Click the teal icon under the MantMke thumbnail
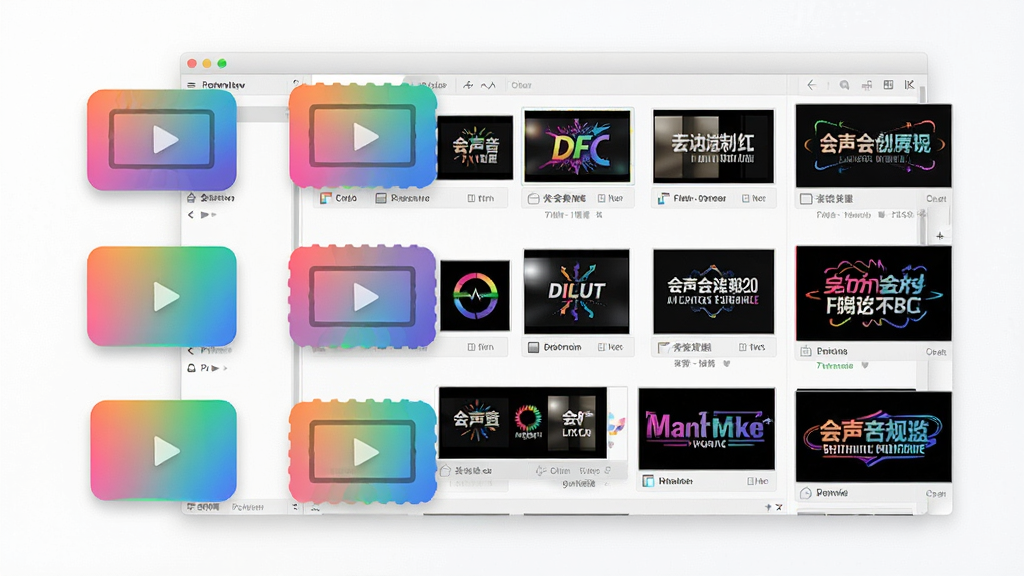 point(648,481)
